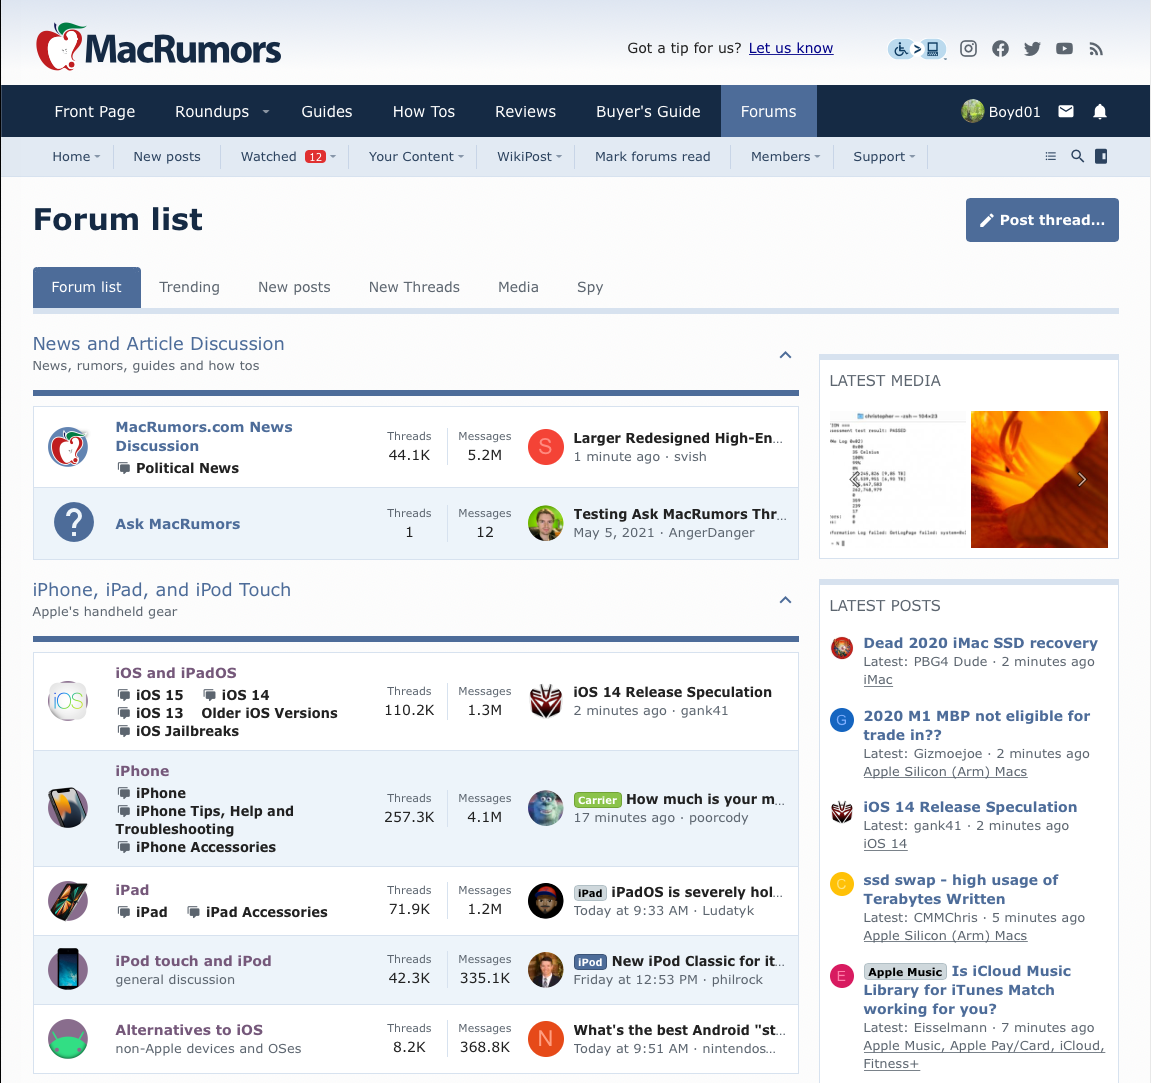Click the Carrier tag in iPhone row
This screenshot has height=1083, width=1151.
(598, 800)
